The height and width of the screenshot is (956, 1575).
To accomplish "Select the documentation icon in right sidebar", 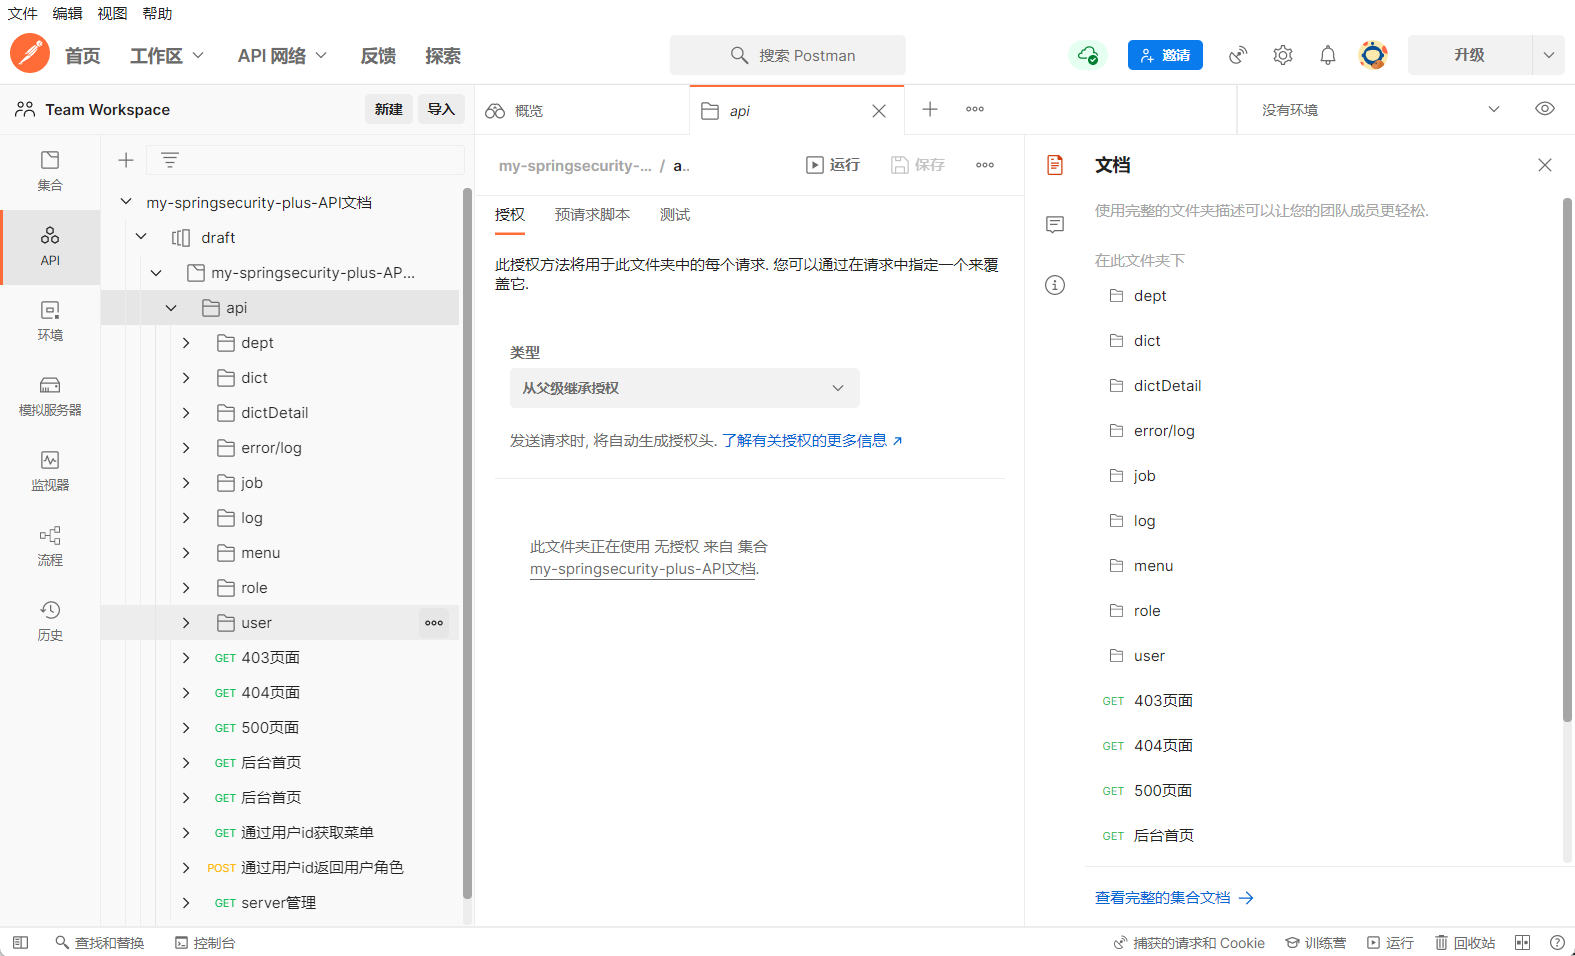I will click(x=1055, y=165).
